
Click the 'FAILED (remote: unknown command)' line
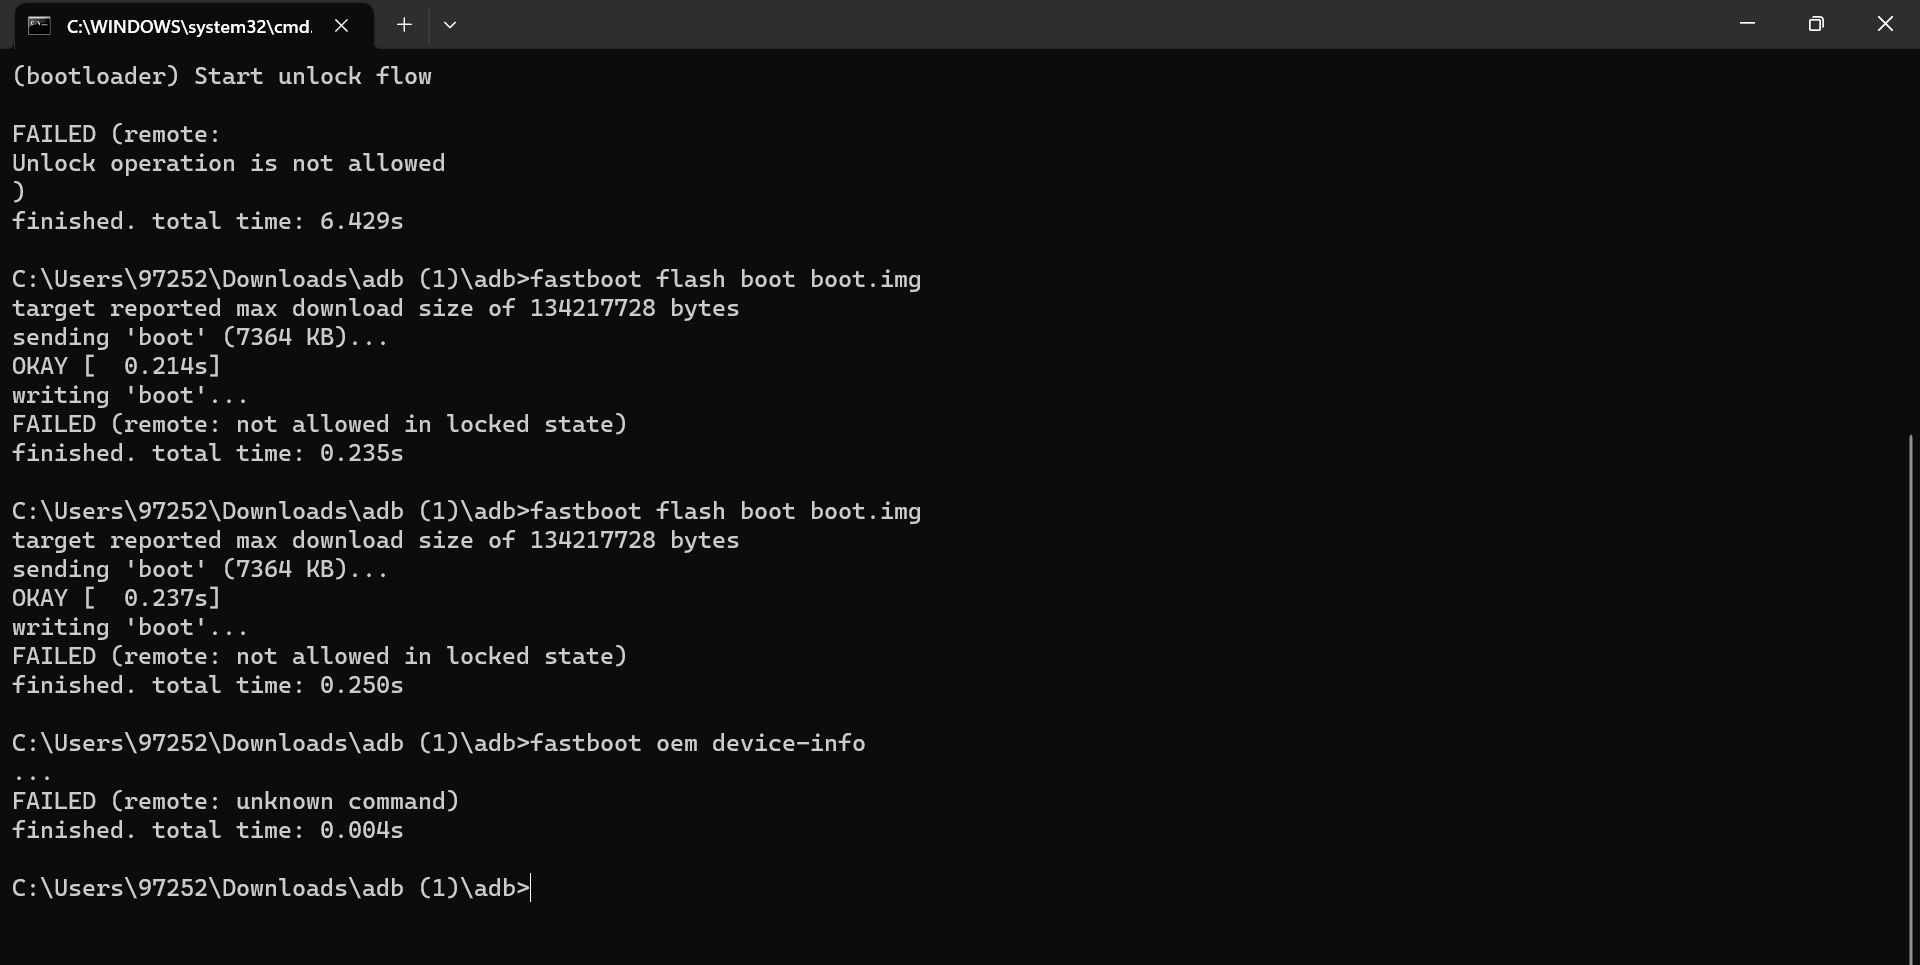point(236,801)
